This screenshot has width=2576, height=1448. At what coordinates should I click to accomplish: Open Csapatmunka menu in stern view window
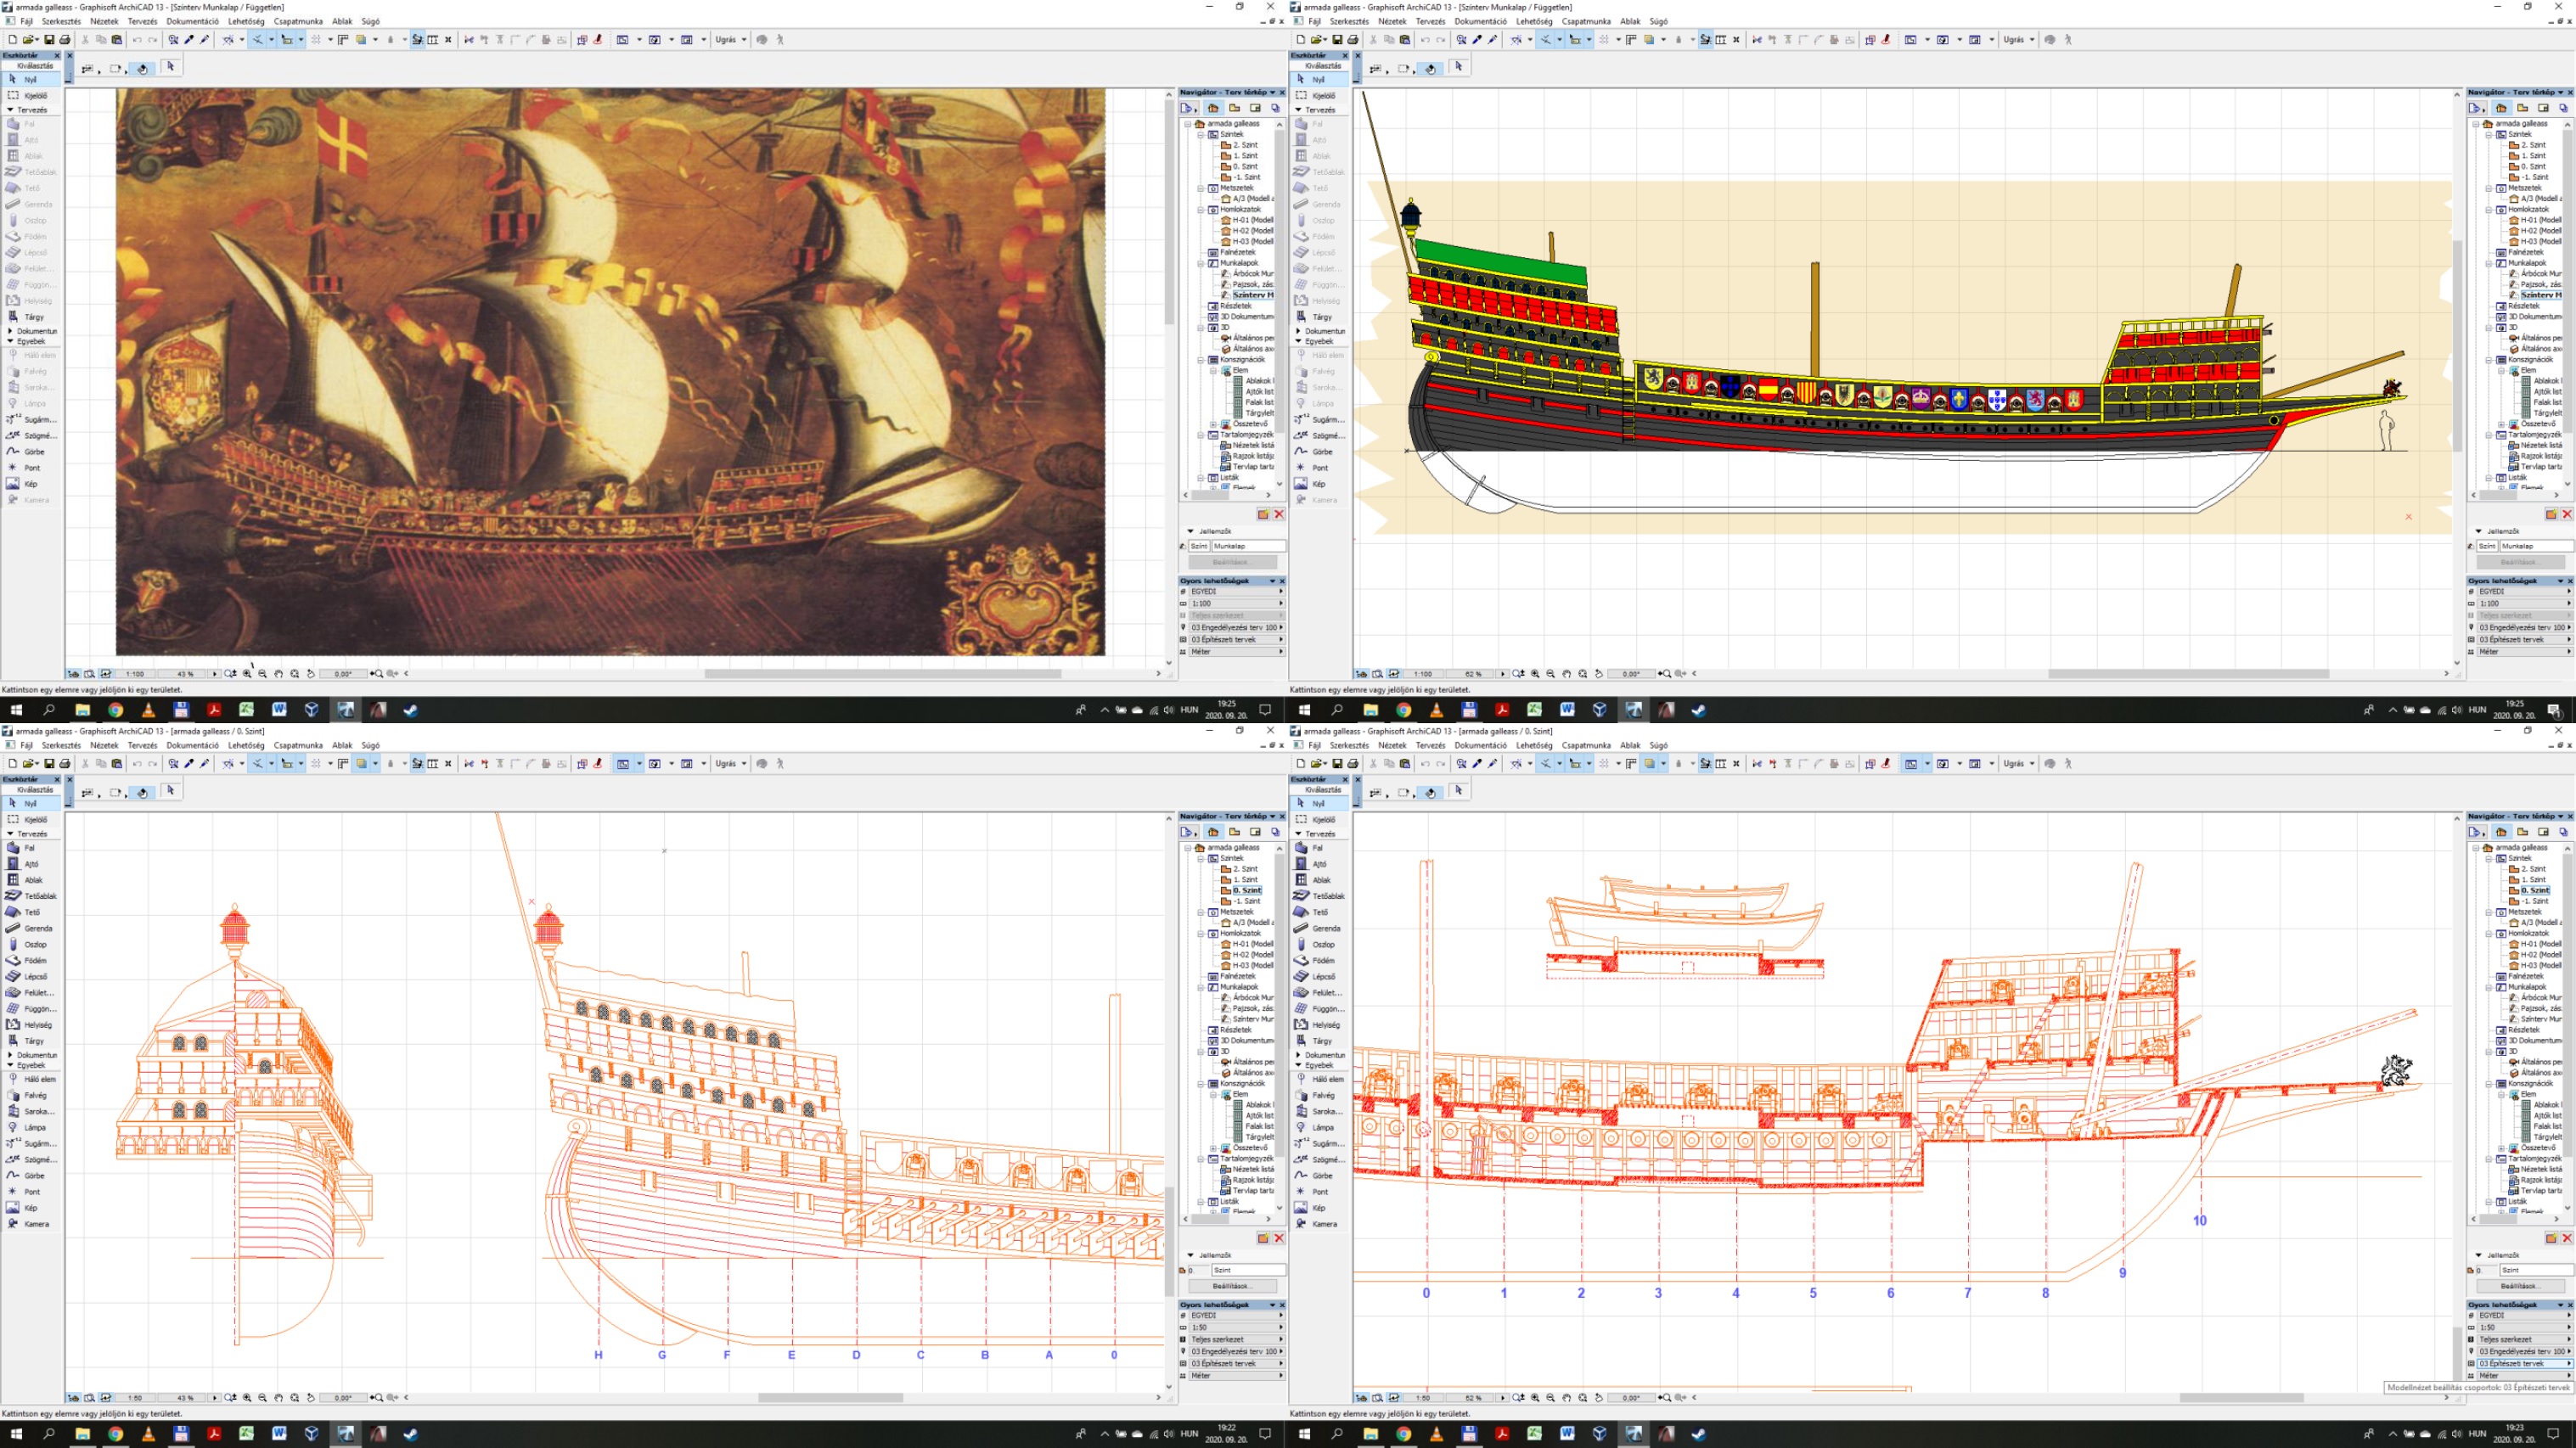click(298, 745)
